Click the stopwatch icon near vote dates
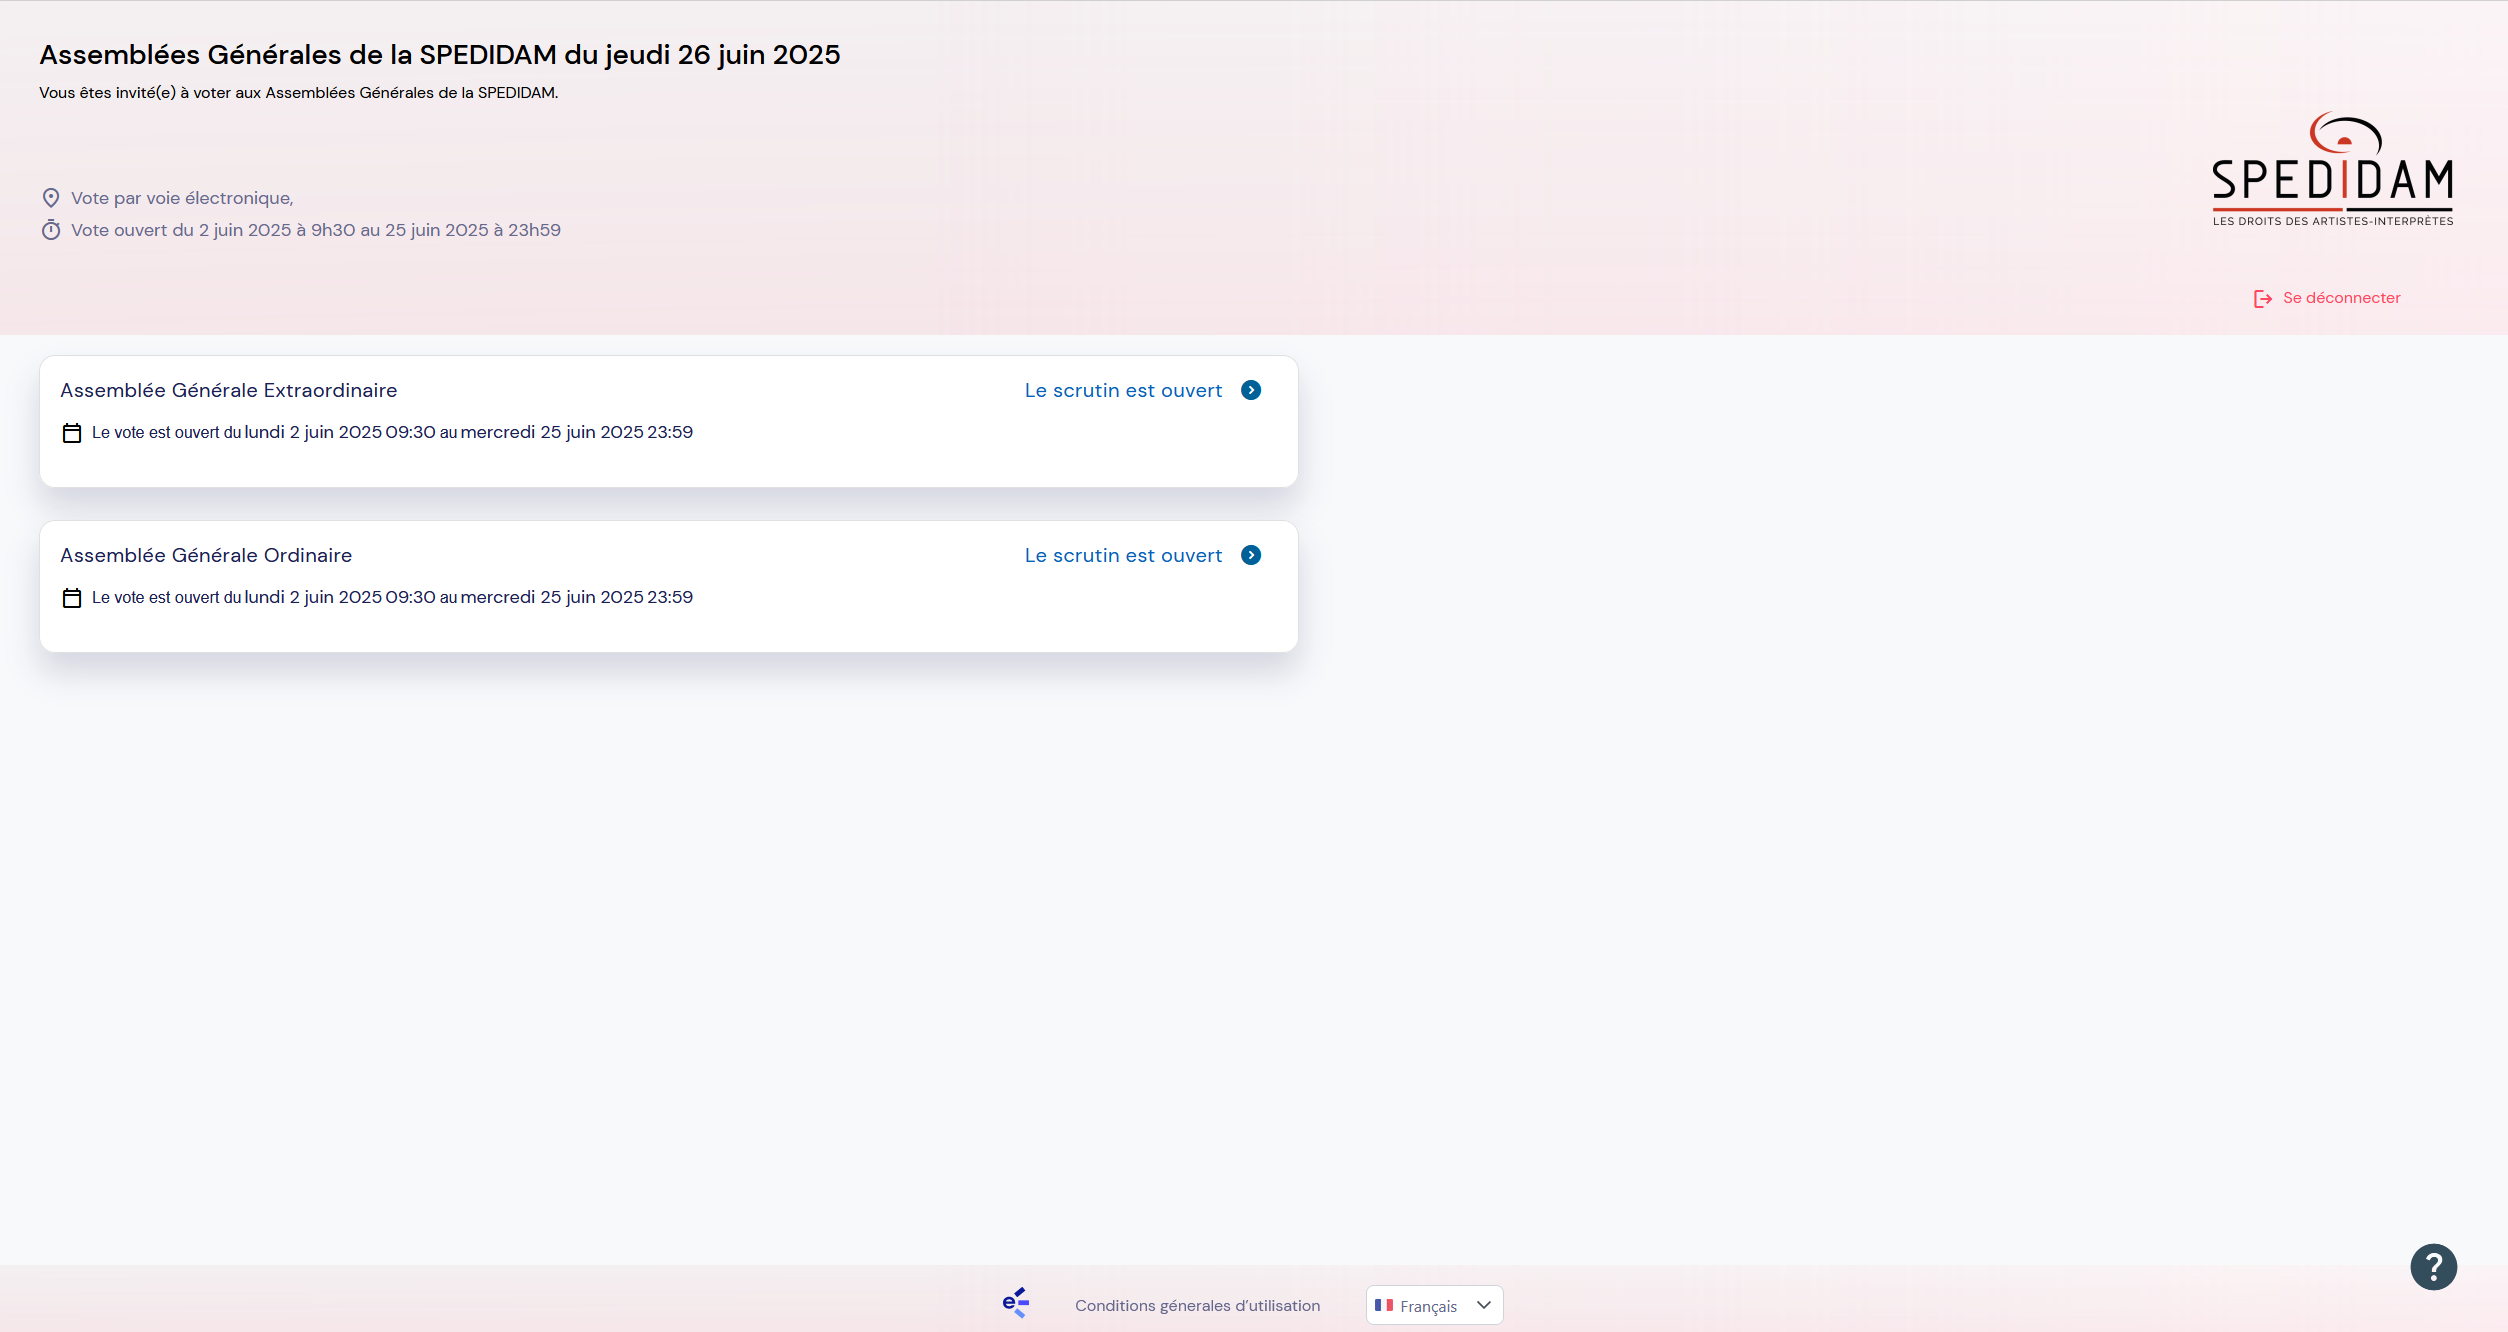 (51, 230)
